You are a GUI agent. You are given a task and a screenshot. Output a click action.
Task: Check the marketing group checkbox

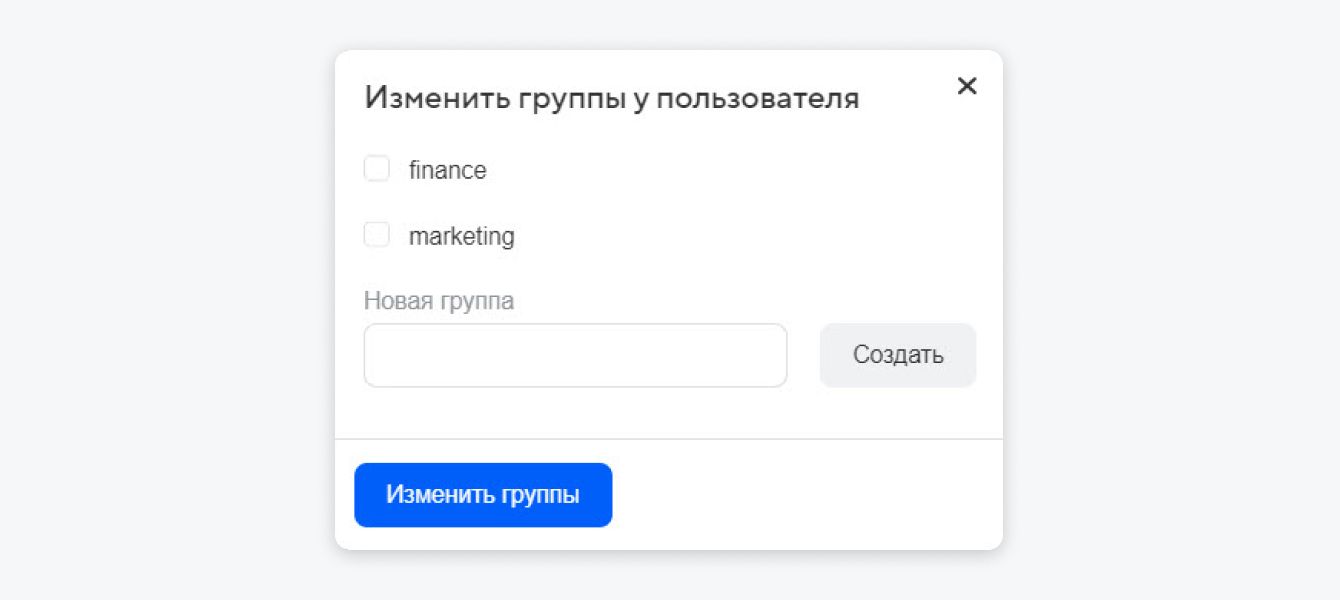(377, 235)
